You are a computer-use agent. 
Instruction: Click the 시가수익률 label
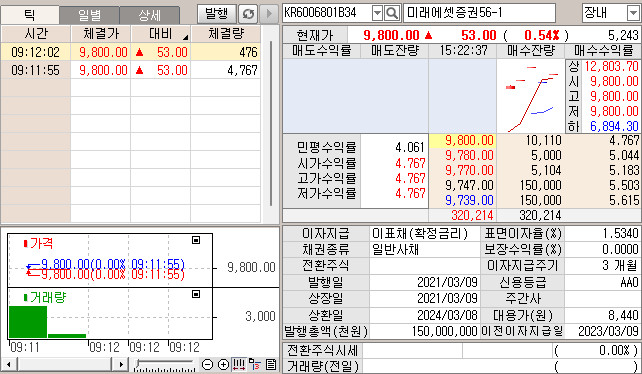pos(327,163)
